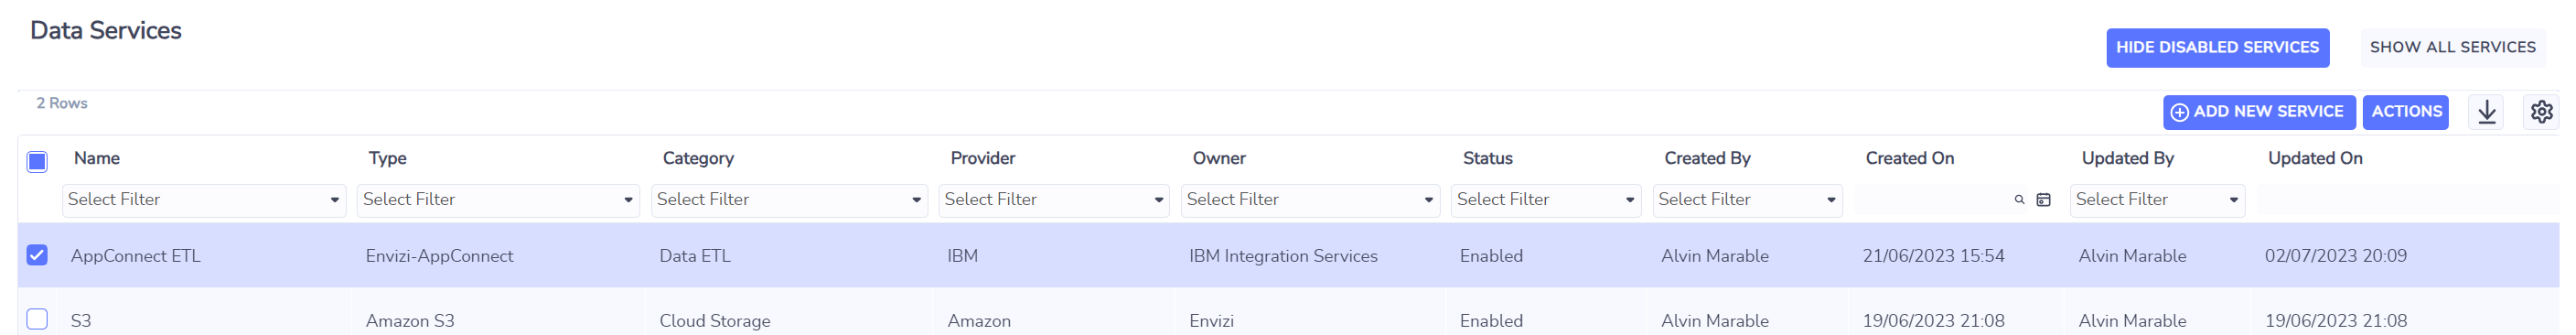Image resolution: width=2576 pixels, height=335 pixels.
Task: Expand the Type filter dropdown
Action: (498, 200)
